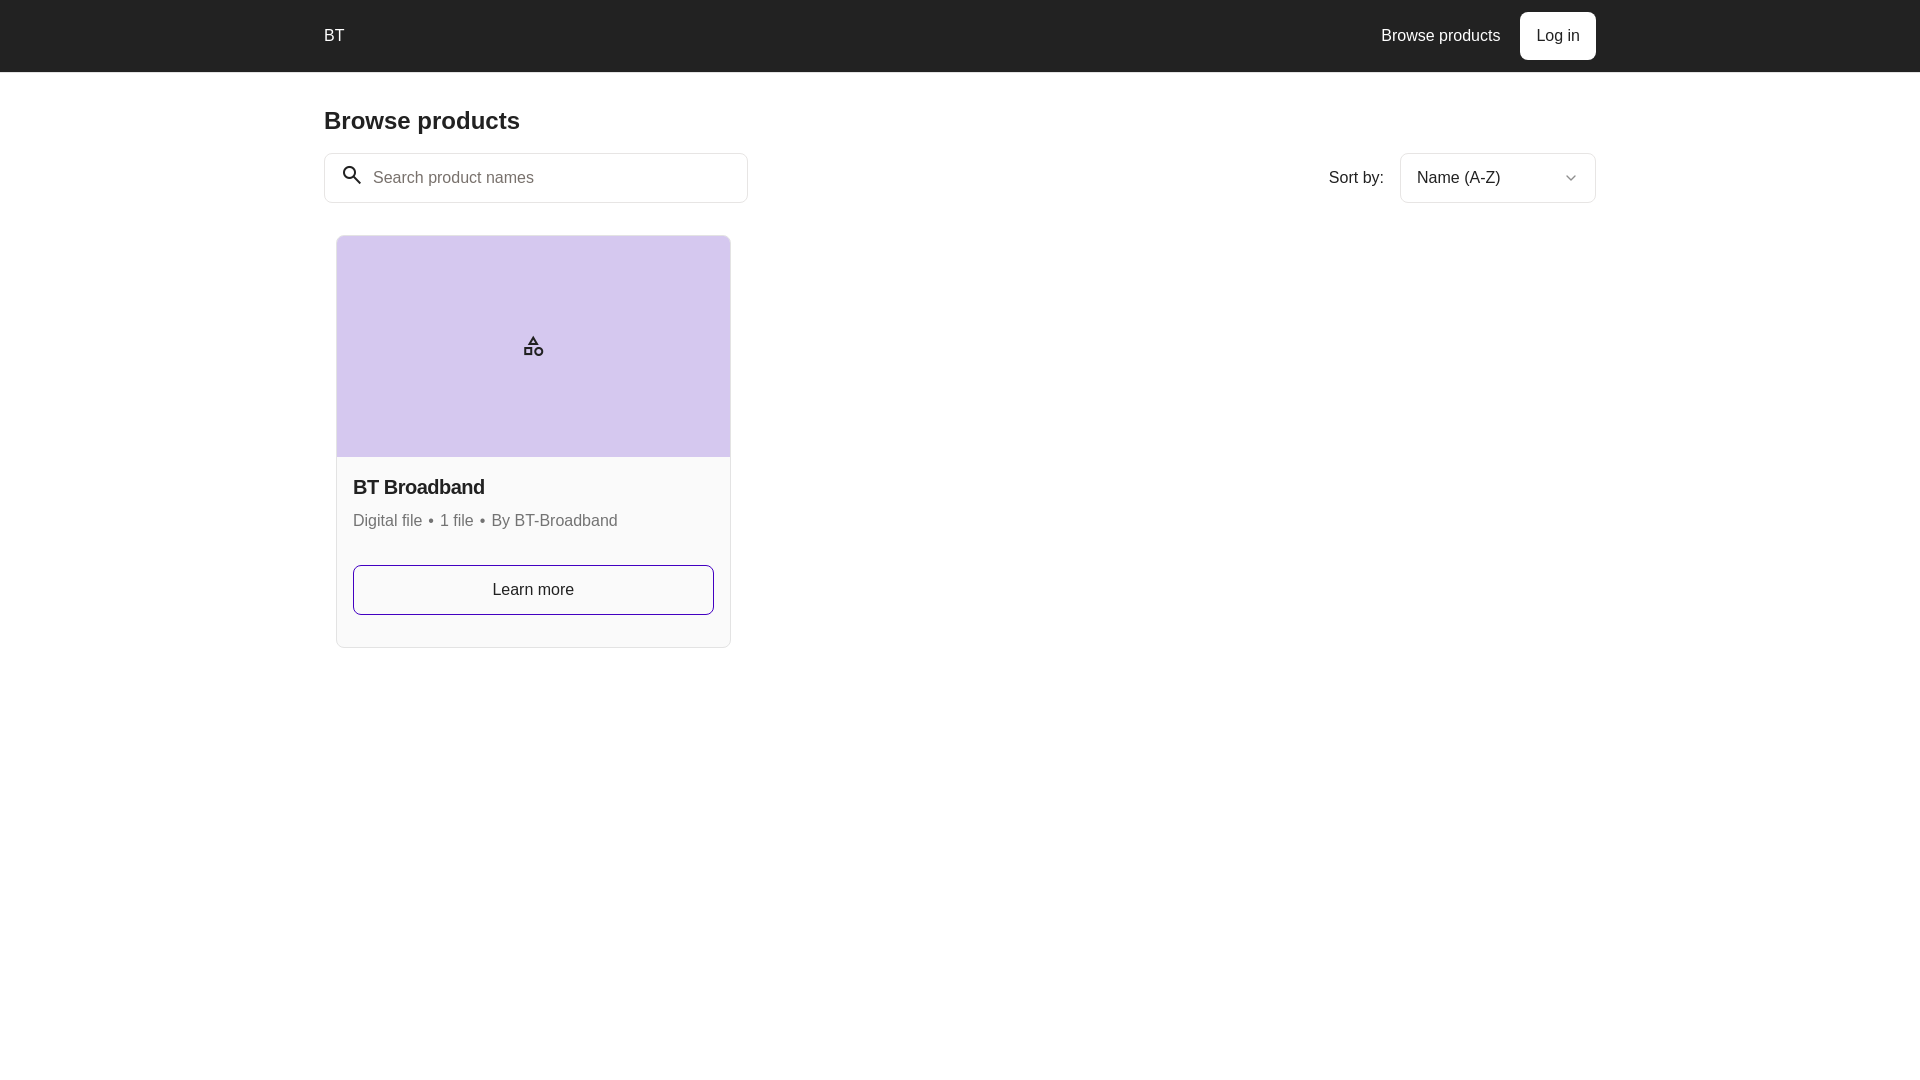Click the 'Digital file' label text

click(x=387, y=521)
